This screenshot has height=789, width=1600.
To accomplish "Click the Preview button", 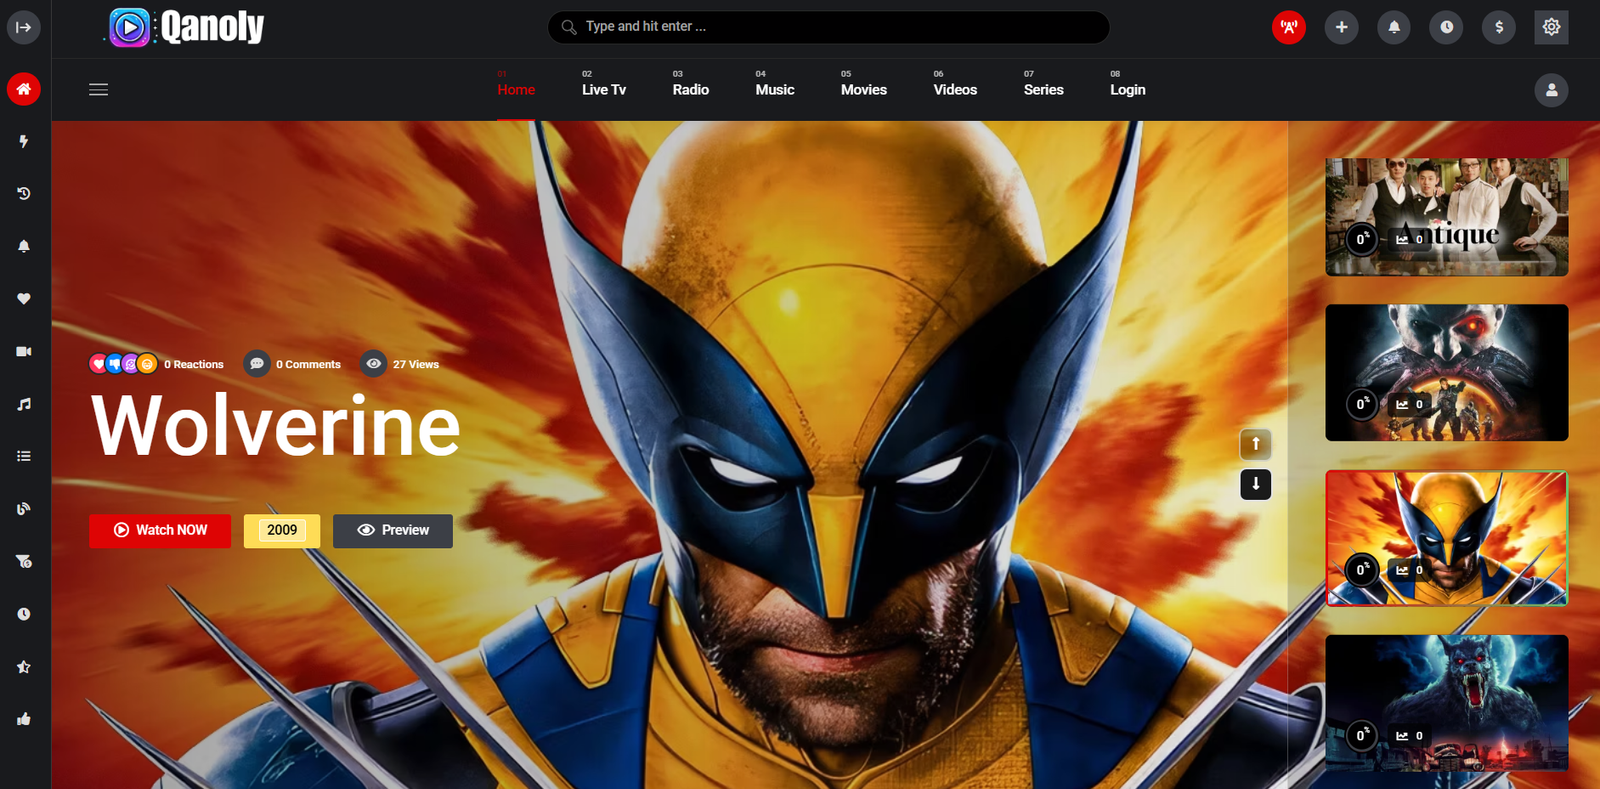I will 393,531.
